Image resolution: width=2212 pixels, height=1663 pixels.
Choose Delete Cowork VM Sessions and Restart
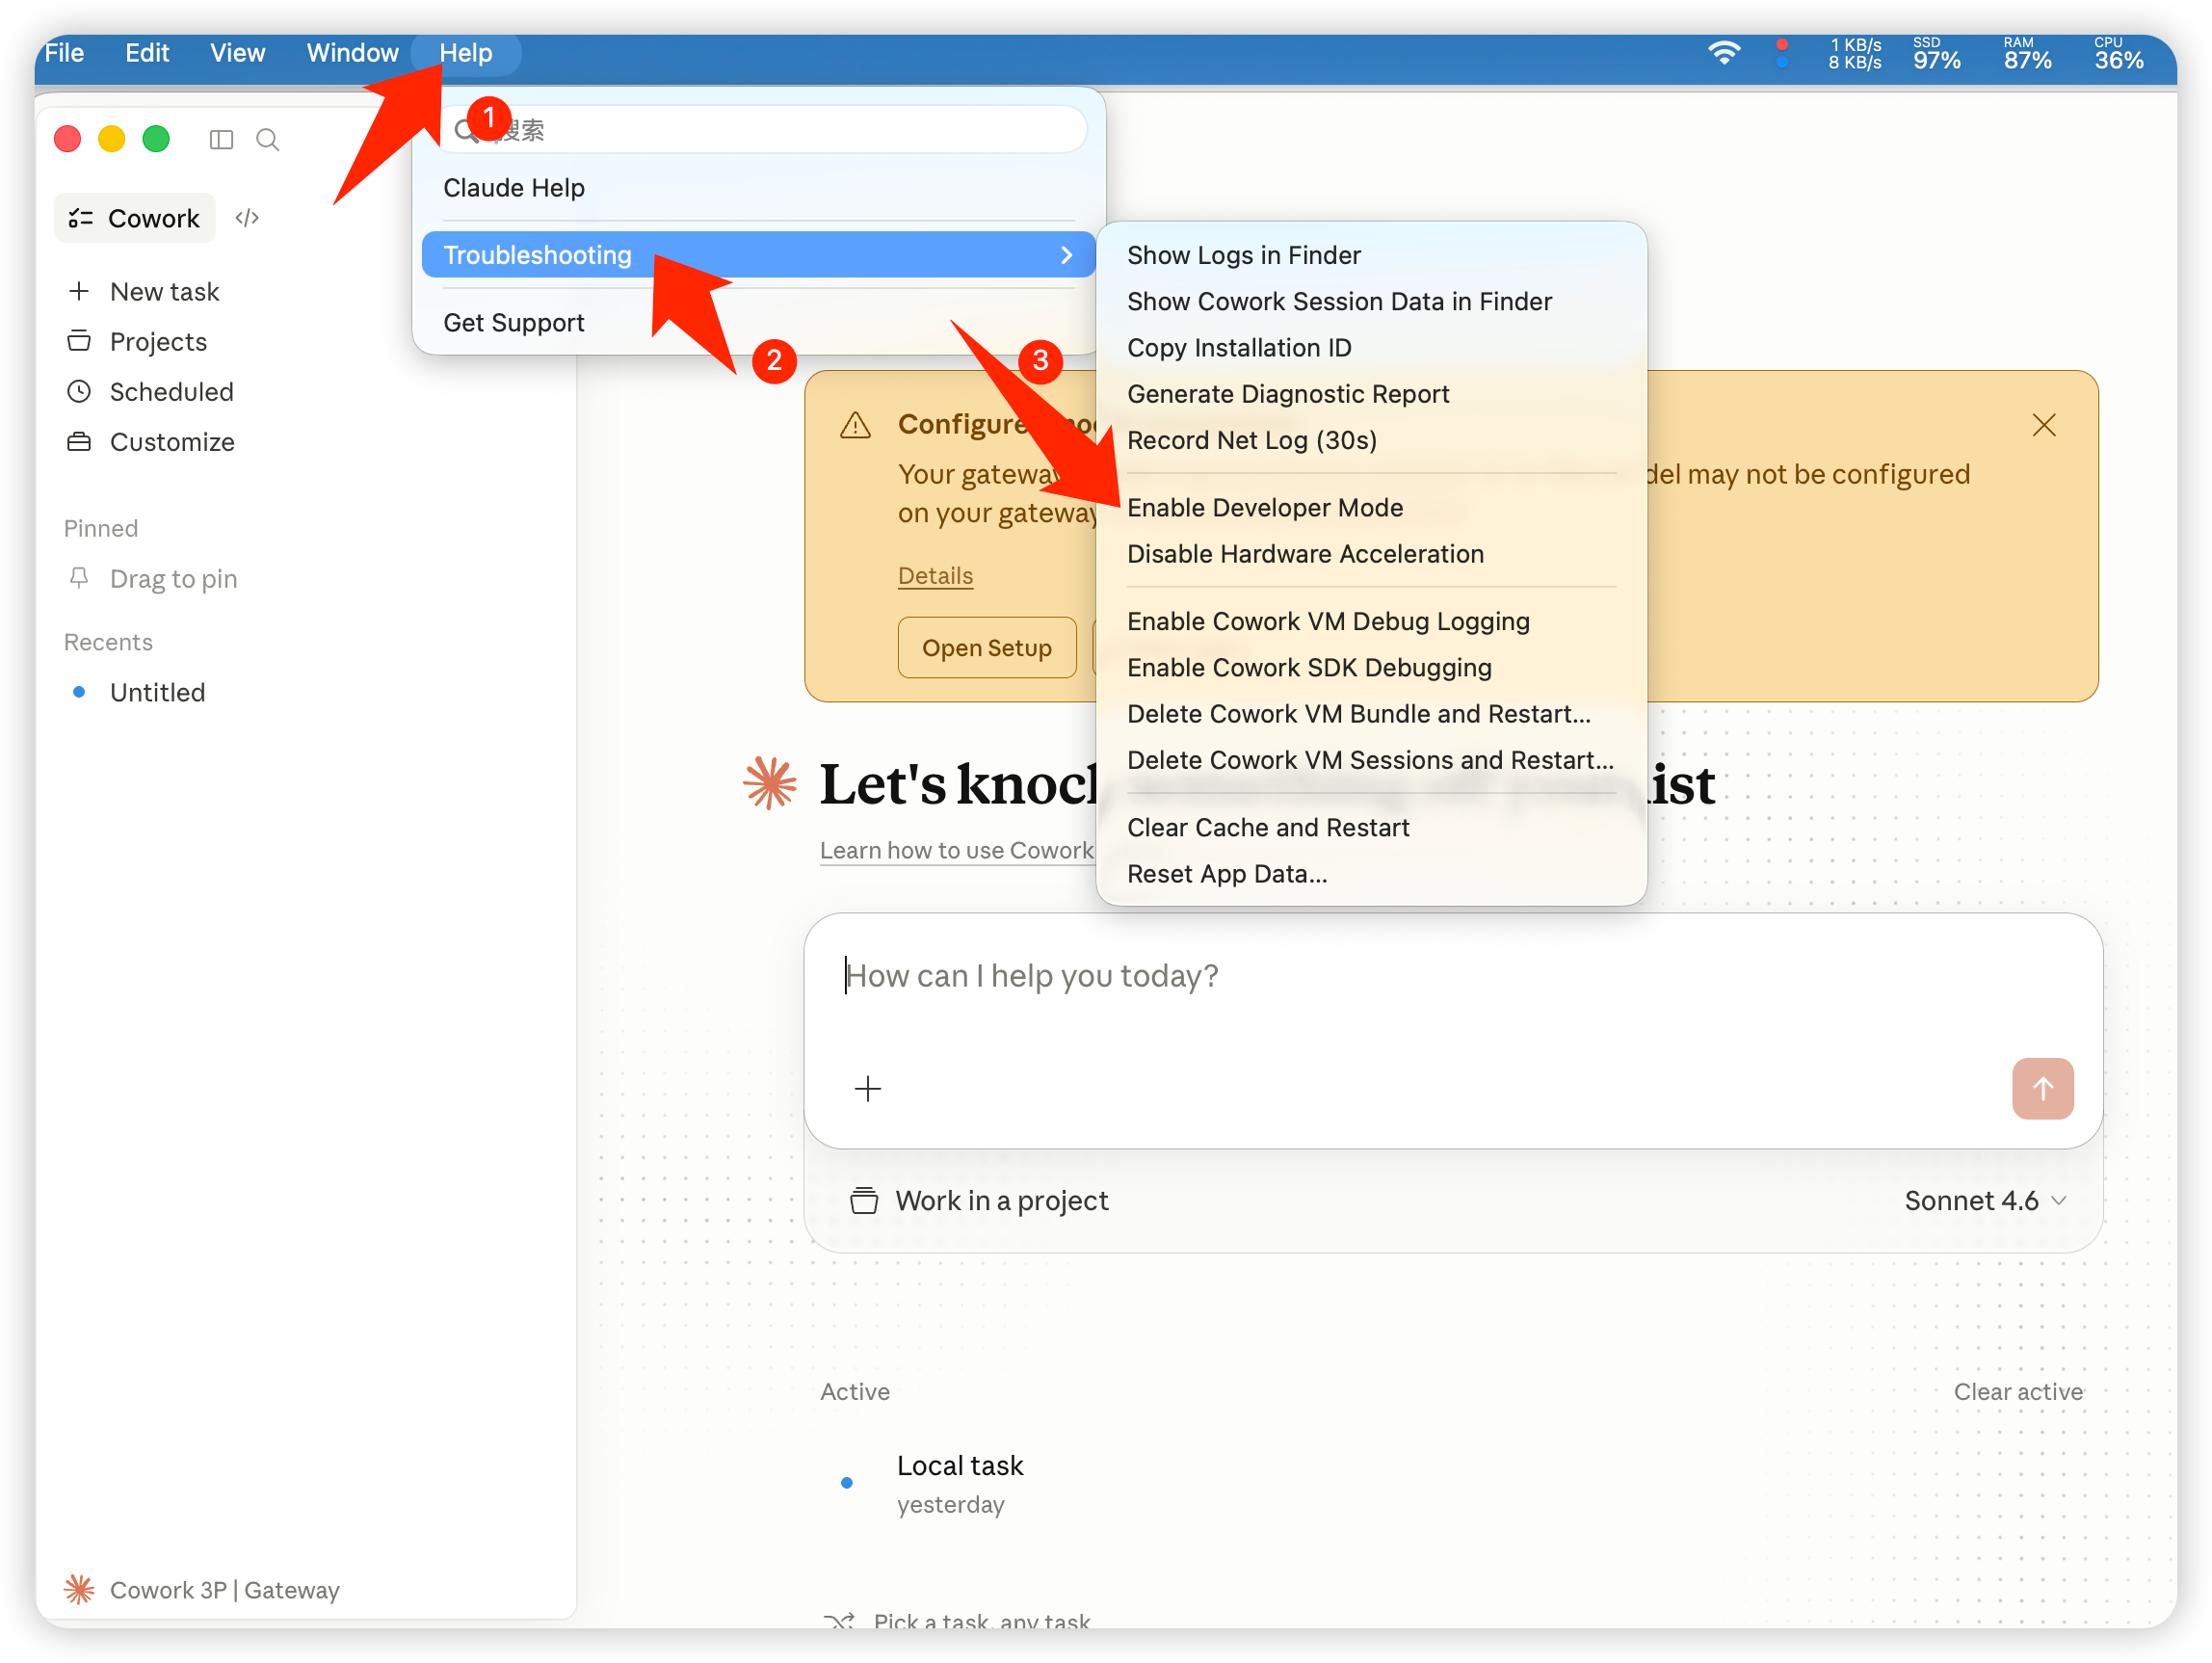click(x=1371, y=760)
